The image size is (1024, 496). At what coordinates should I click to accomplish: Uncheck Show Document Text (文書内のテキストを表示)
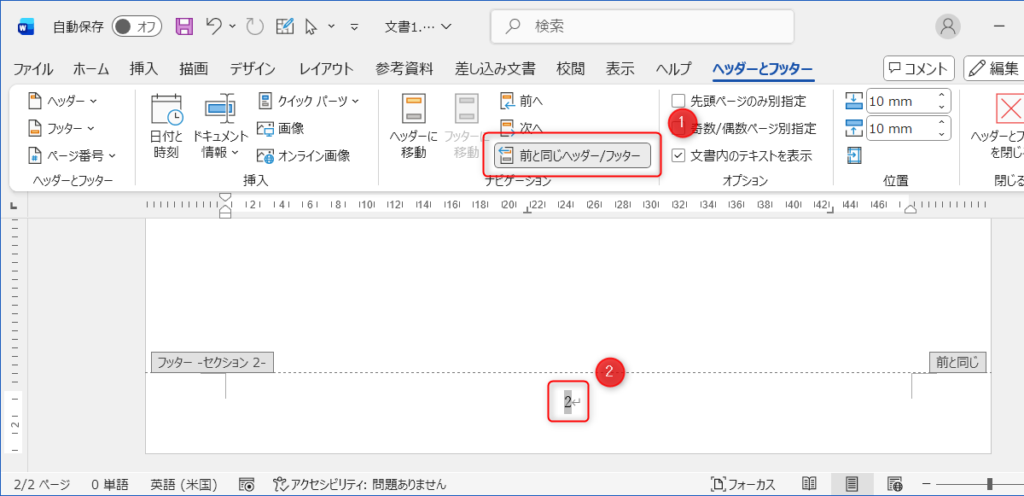pos(679,155)
